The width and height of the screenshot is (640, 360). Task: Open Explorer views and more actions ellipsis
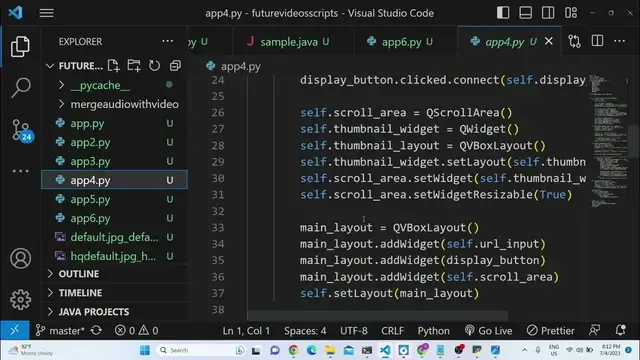click(167, 41)
